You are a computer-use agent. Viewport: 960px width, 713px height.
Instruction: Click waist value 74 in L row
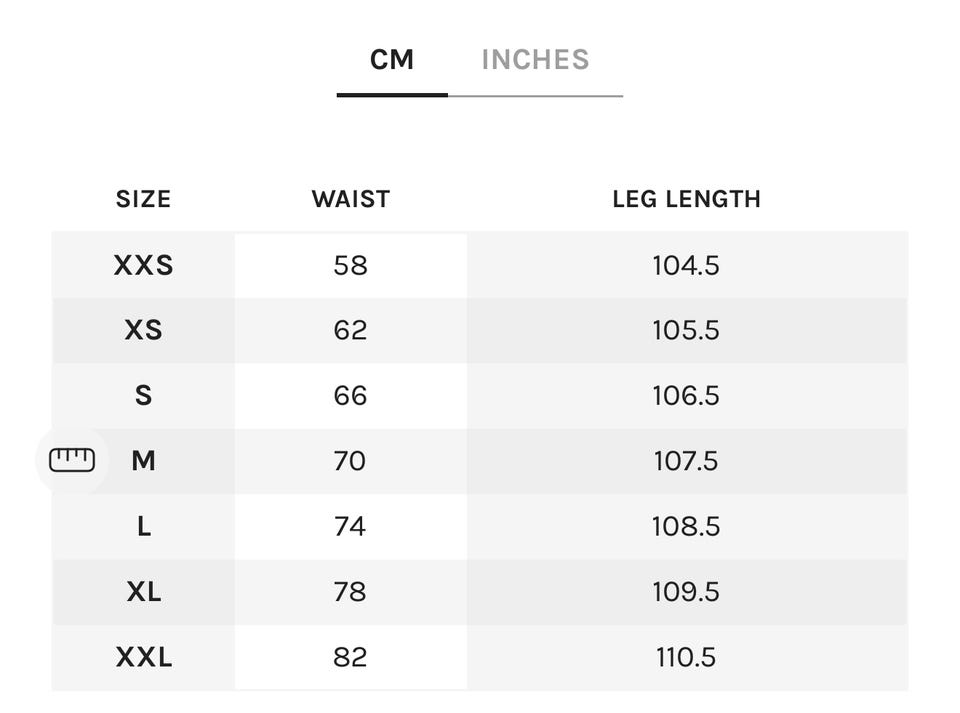pos(350,526)
